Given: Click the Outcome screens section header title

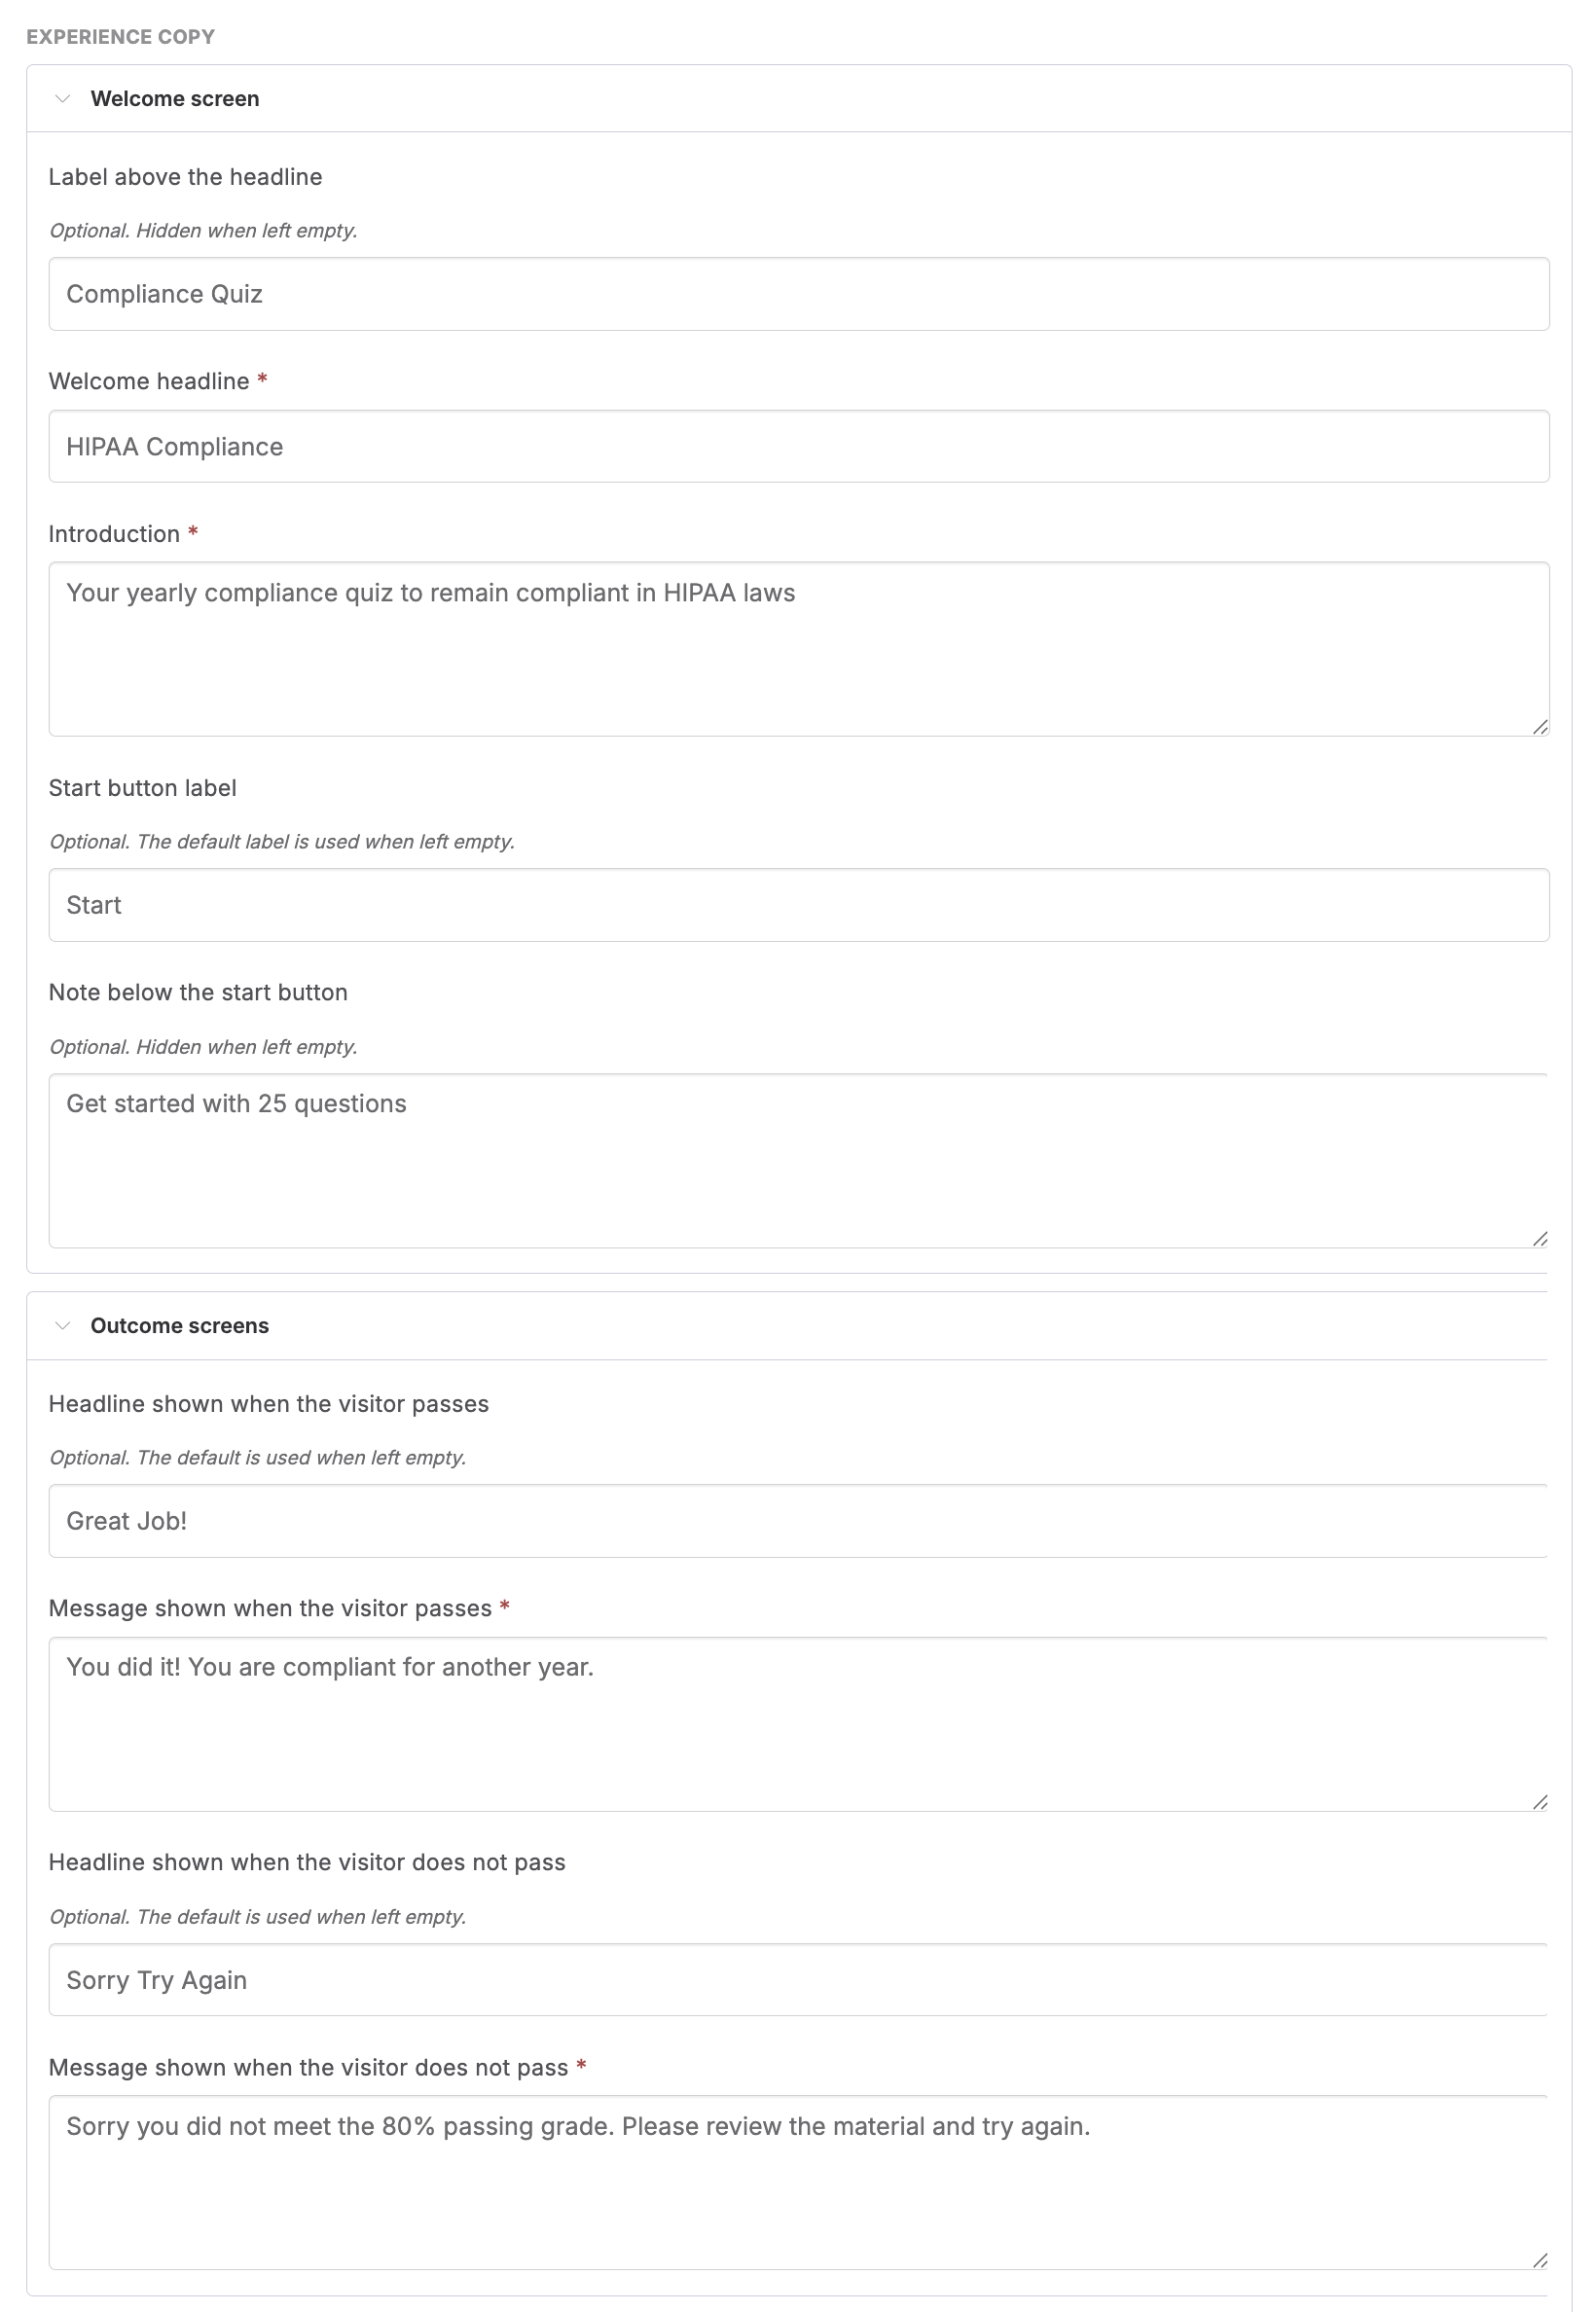Looking at the screenshot, I should point(180,1326).
